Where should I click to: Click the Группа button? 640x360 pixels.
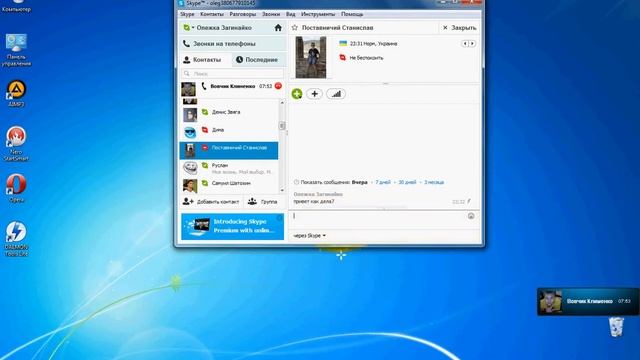point(264,202)
